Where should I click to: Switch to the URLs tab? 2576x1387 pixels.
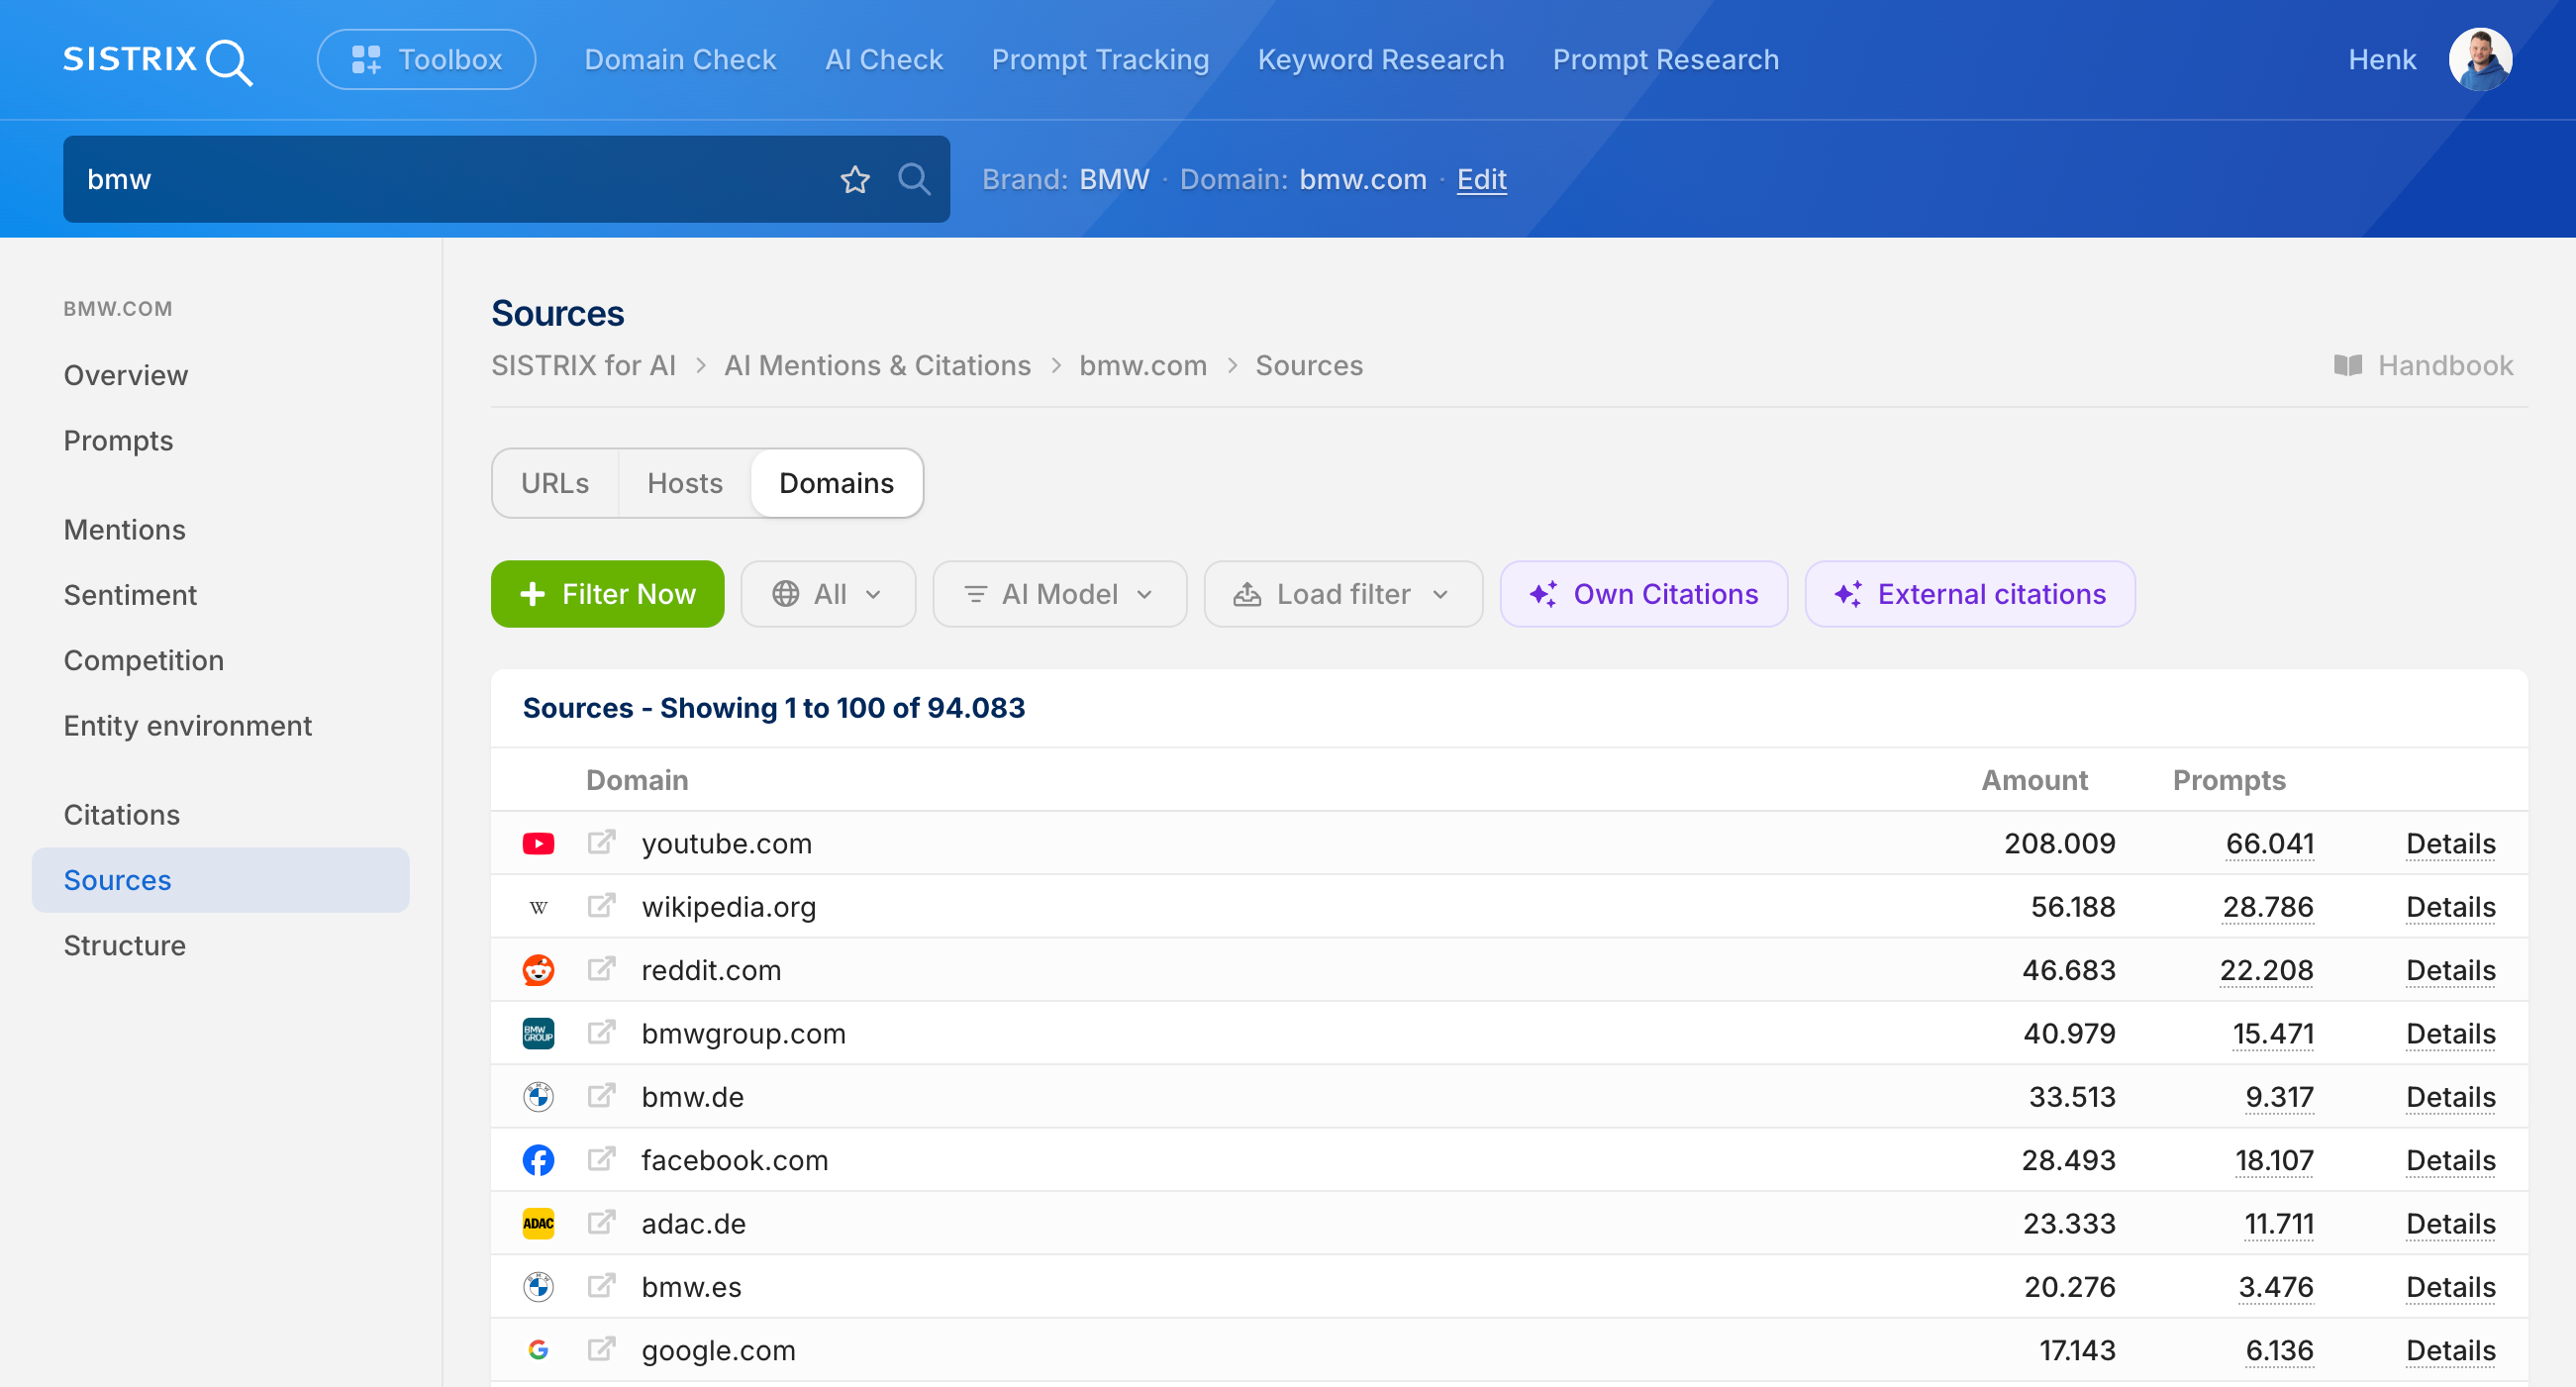[x=555, y=483]
